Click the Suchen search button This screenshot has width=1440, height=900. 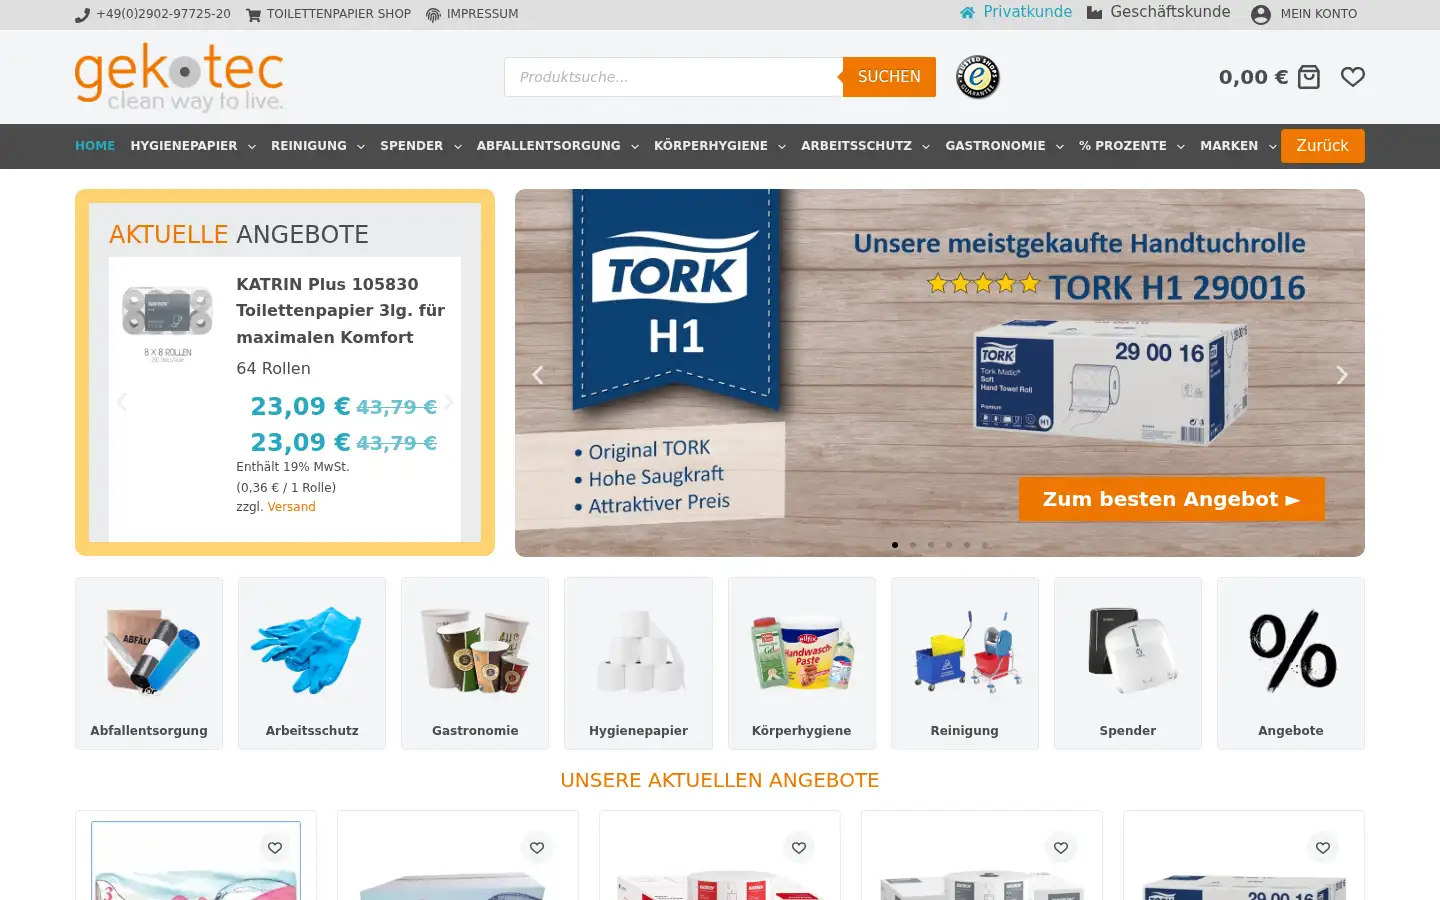889,77
